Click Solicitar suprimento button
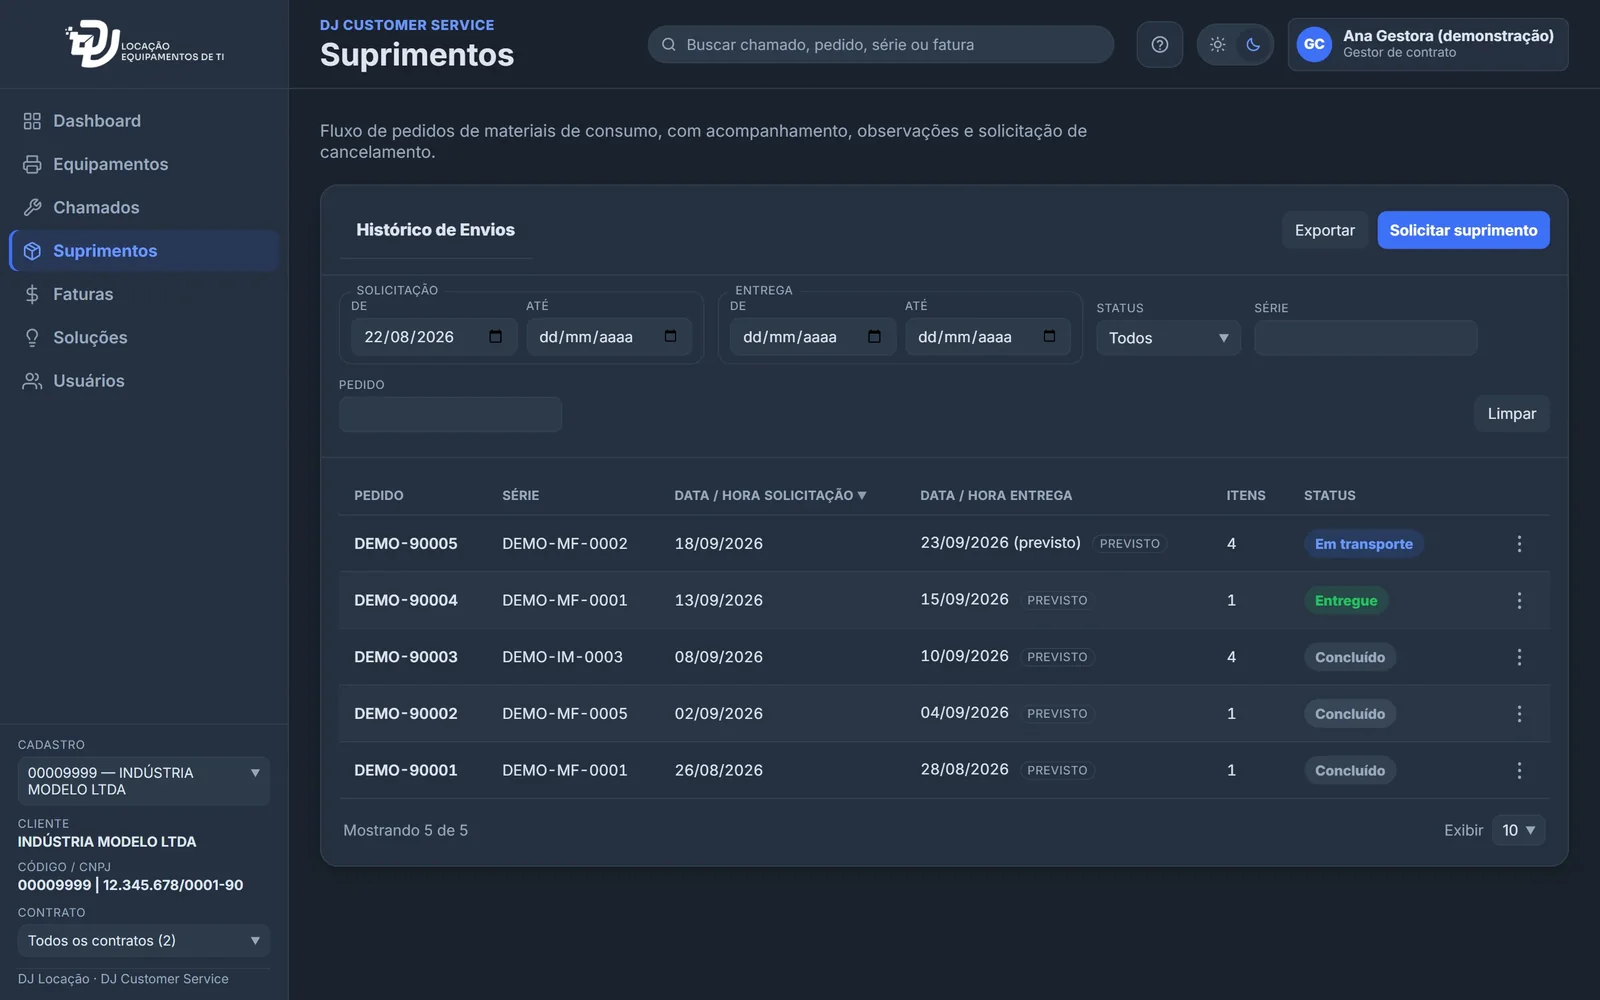Viewport: 1600px width, 1000px height. point(1463,230)
